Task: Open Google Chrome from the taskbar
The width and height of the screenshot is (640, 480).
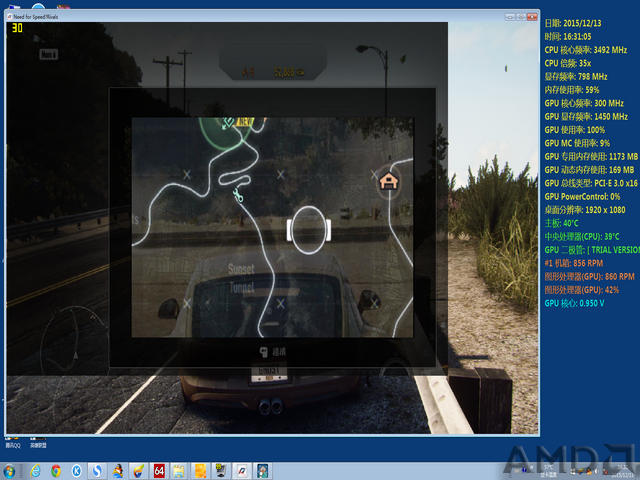Action: pos(56,471)
